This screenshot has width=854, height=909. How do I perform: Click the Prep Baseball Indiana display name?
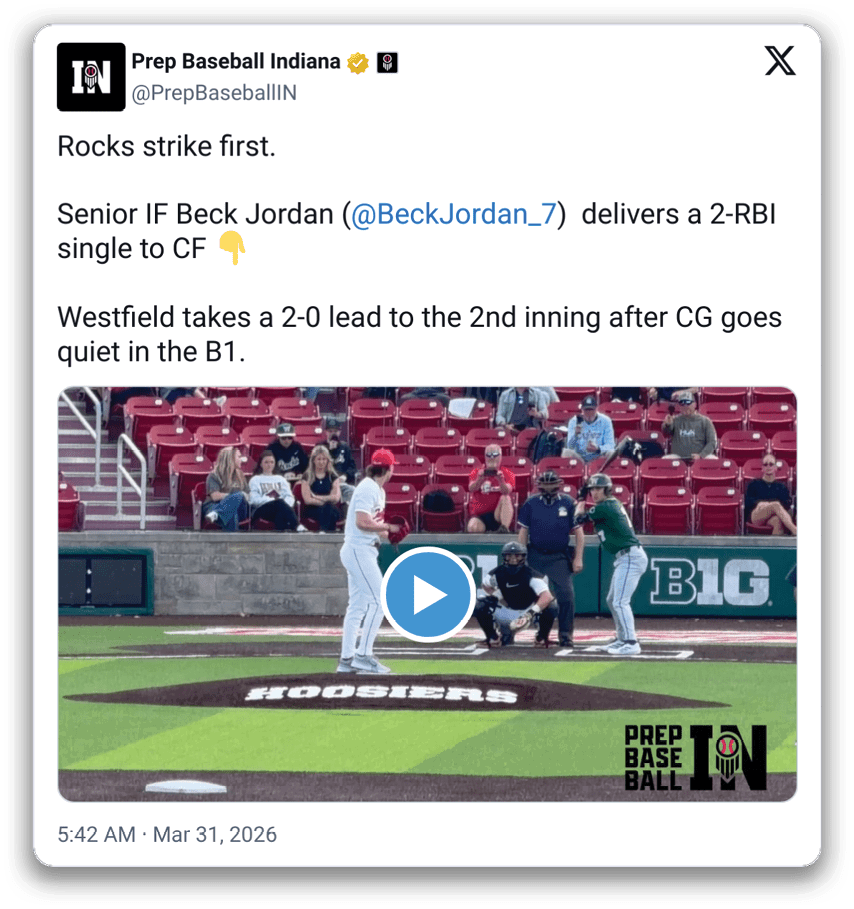(235, 61)
